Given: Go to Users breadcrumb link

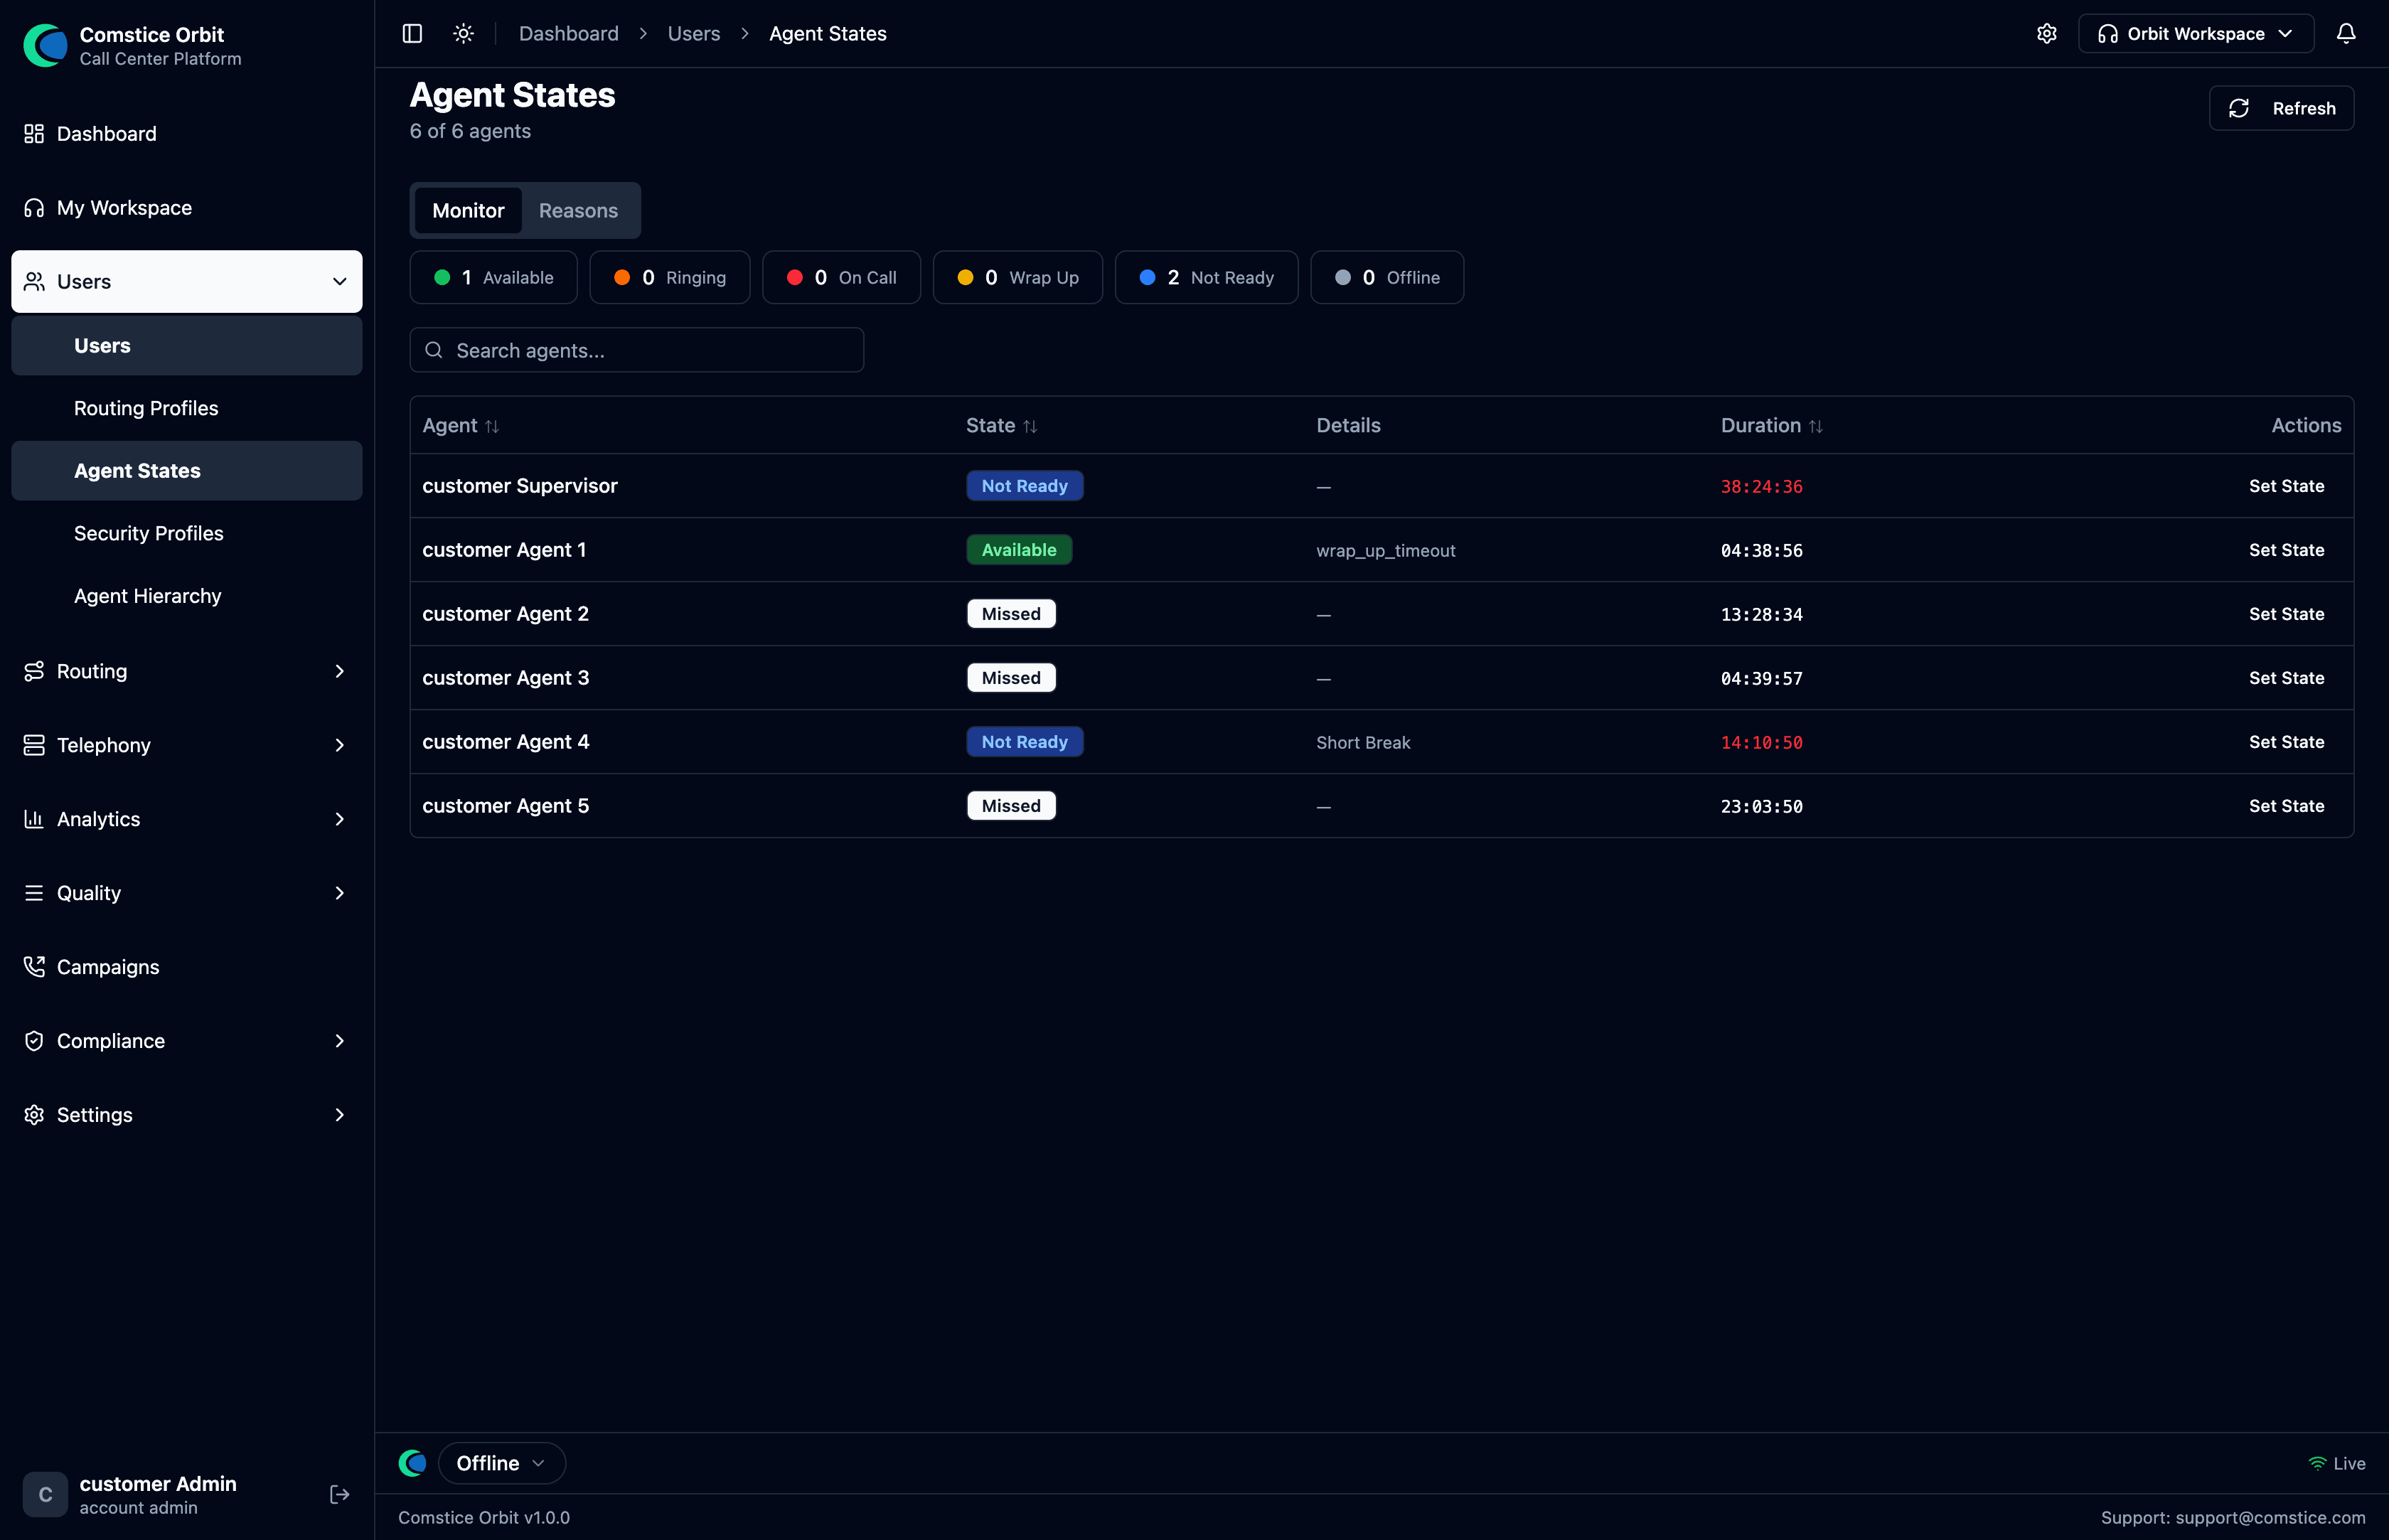Looking at the screenshot, I should tap(693, 34).
